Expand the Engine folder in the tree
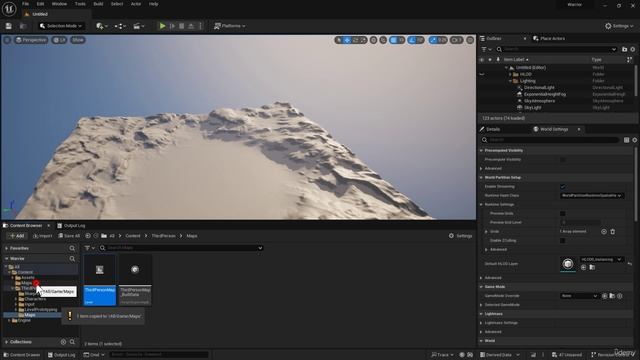The image size is (640, 360). pos(9,320)
